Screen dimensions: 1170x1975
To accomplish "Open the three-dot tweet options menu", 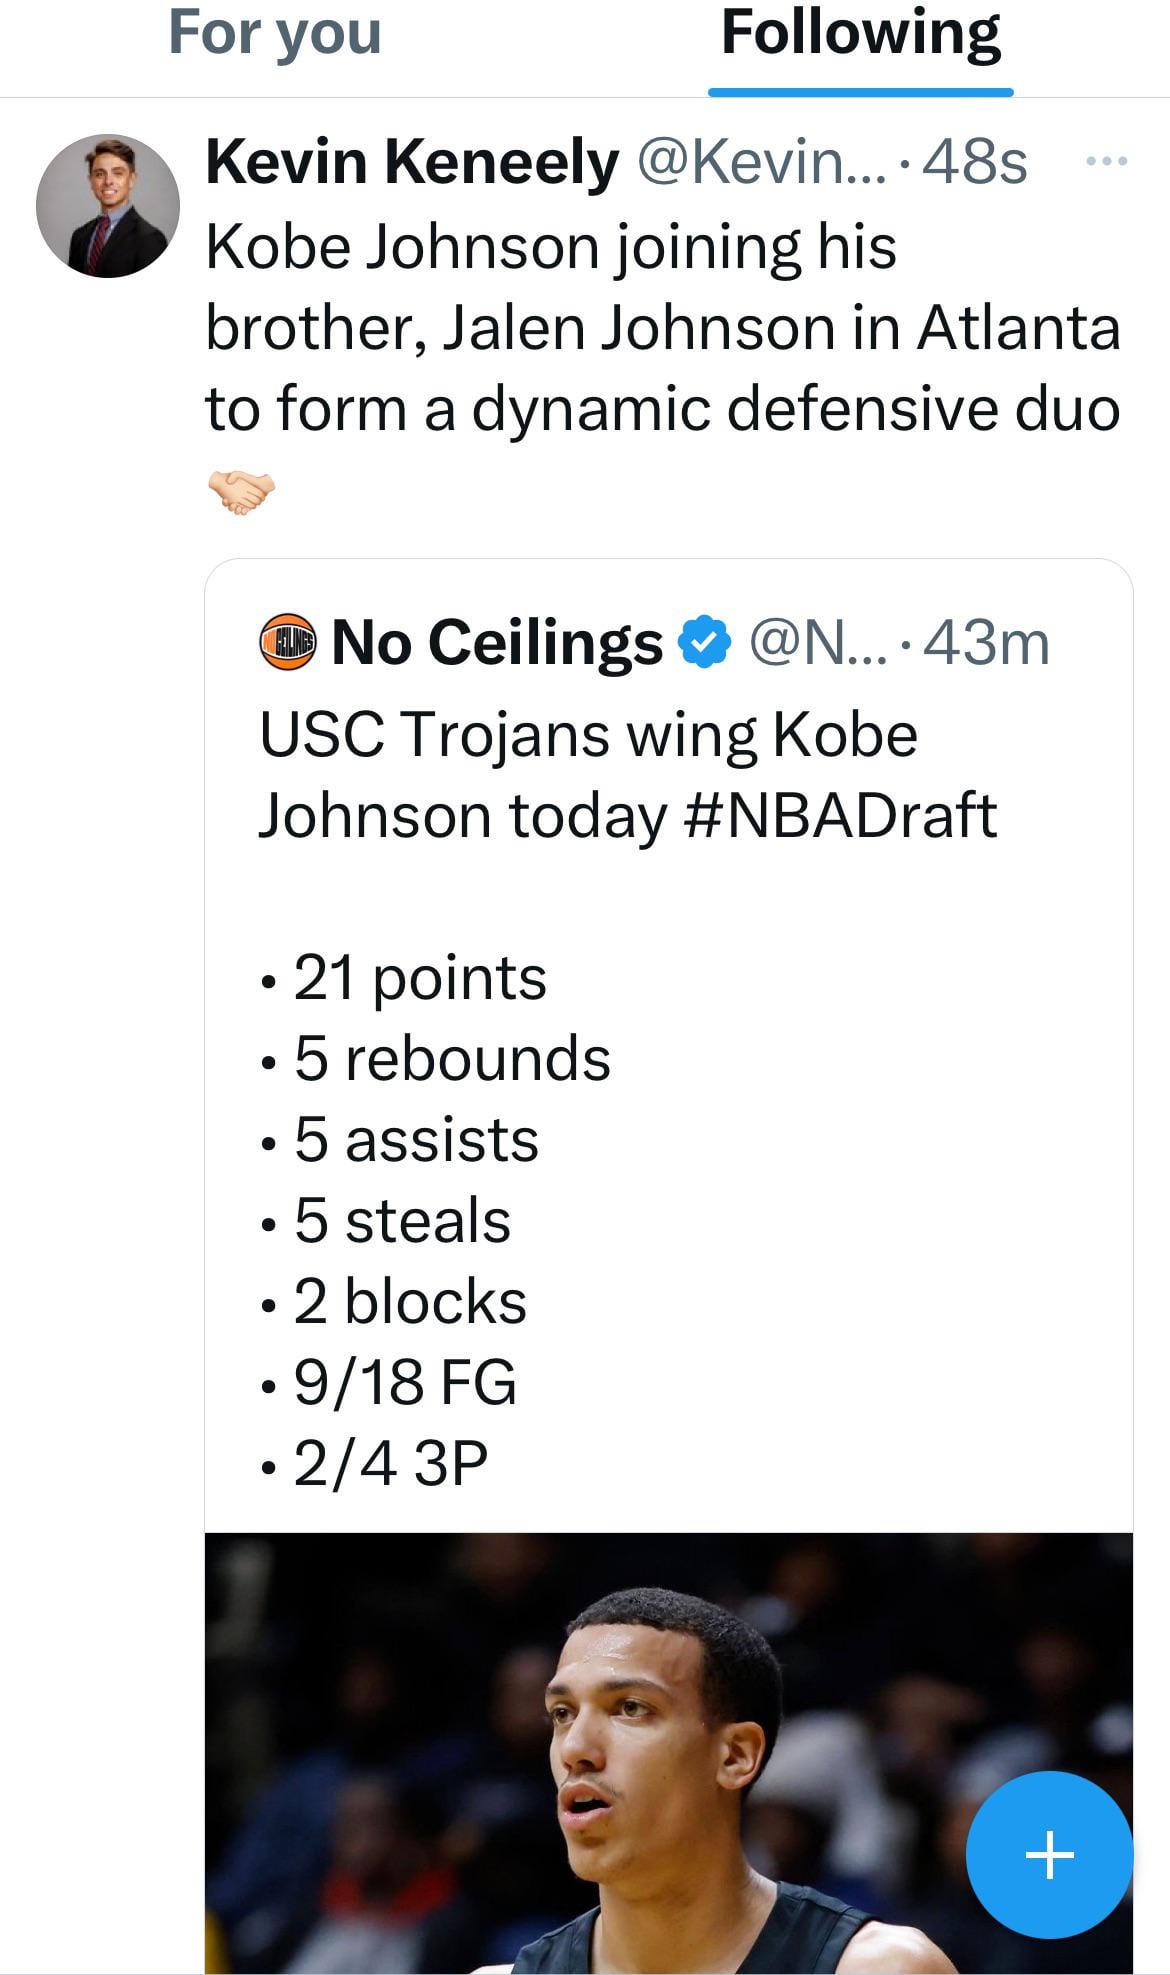I will click(1107, 161).
